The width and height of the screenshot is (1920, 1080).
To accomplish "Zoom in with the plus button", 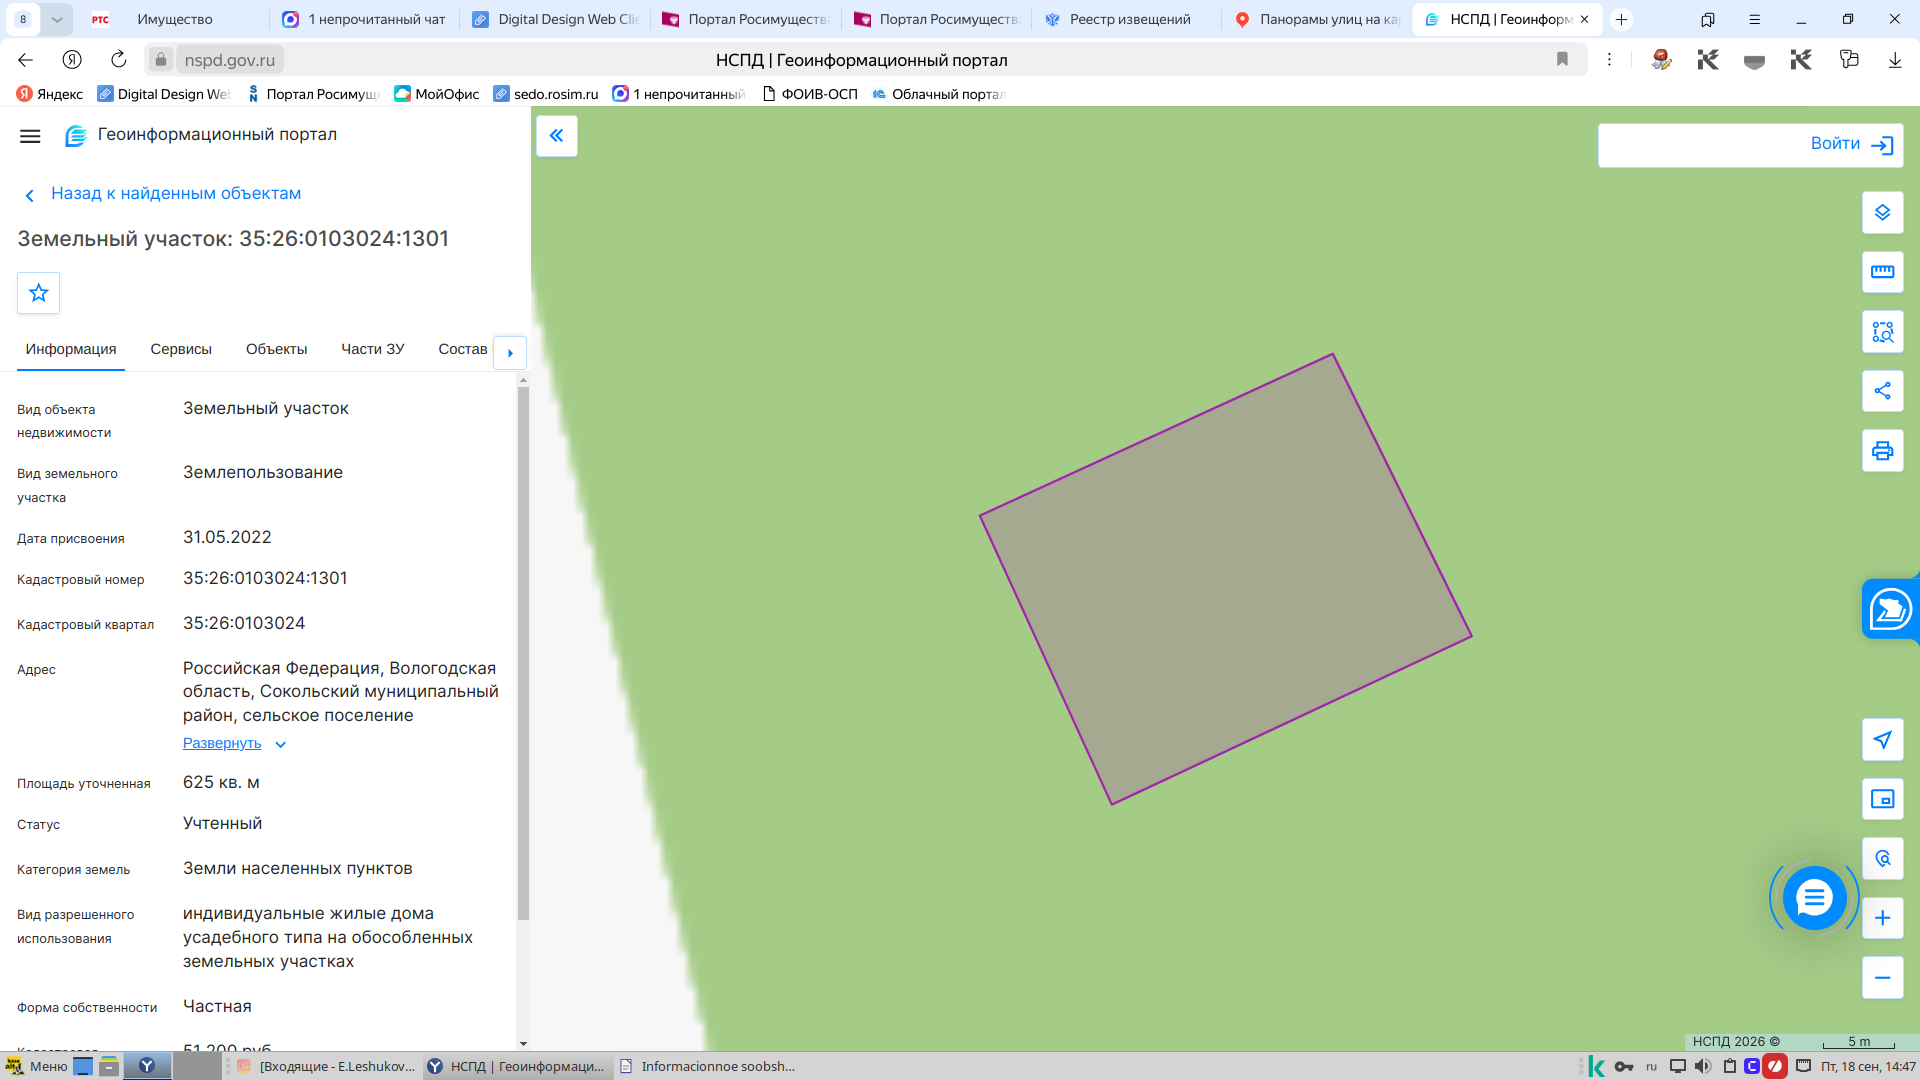I will [x=1882, y=918].
